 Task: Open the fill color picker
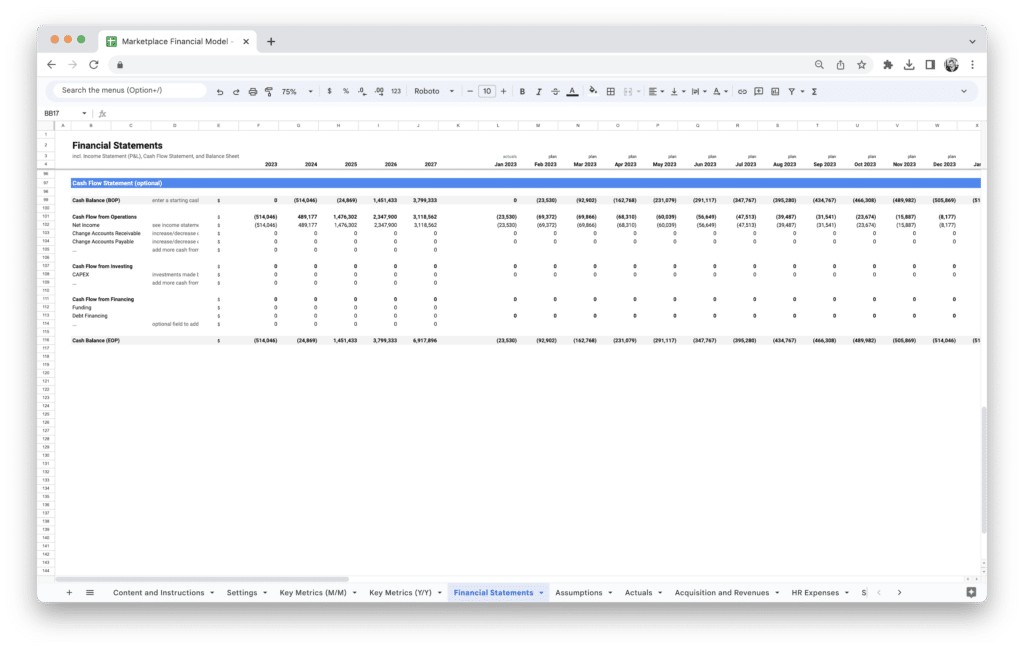click(593, 91)
